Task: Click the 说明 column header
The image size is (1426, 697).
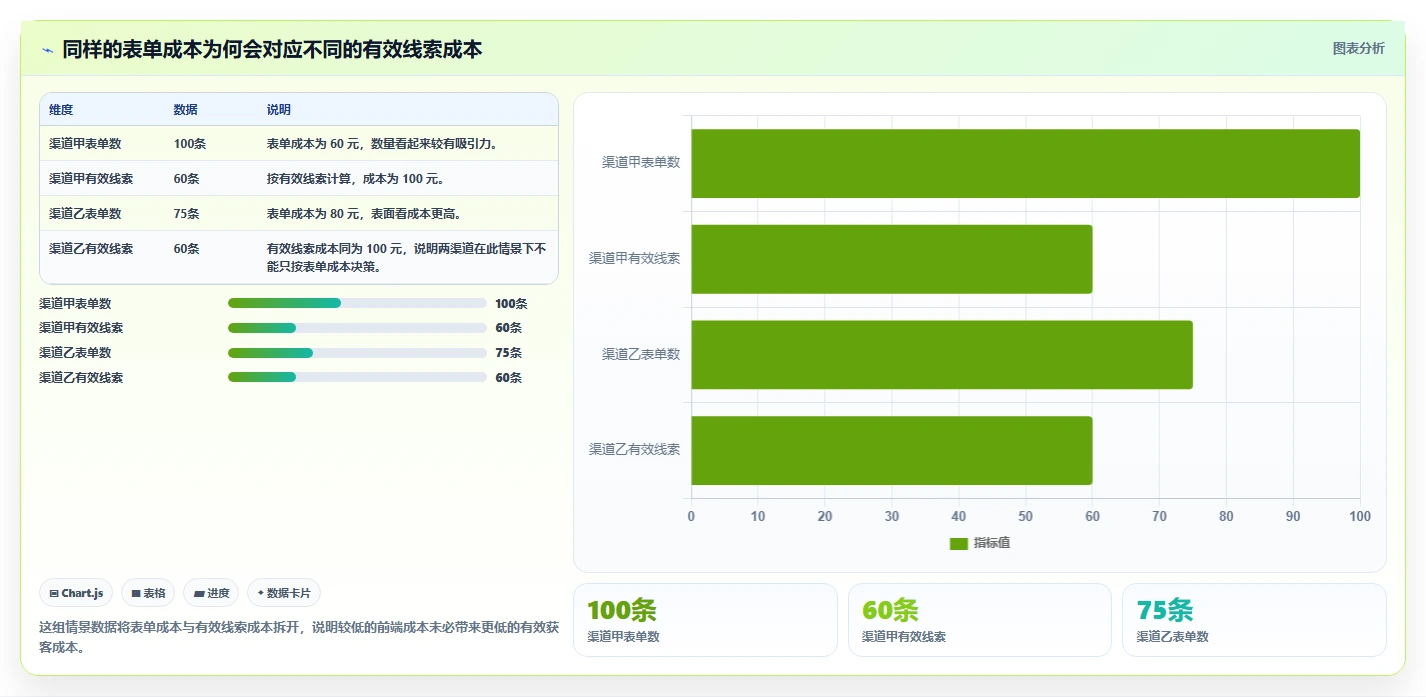Action: pos(279,110)
